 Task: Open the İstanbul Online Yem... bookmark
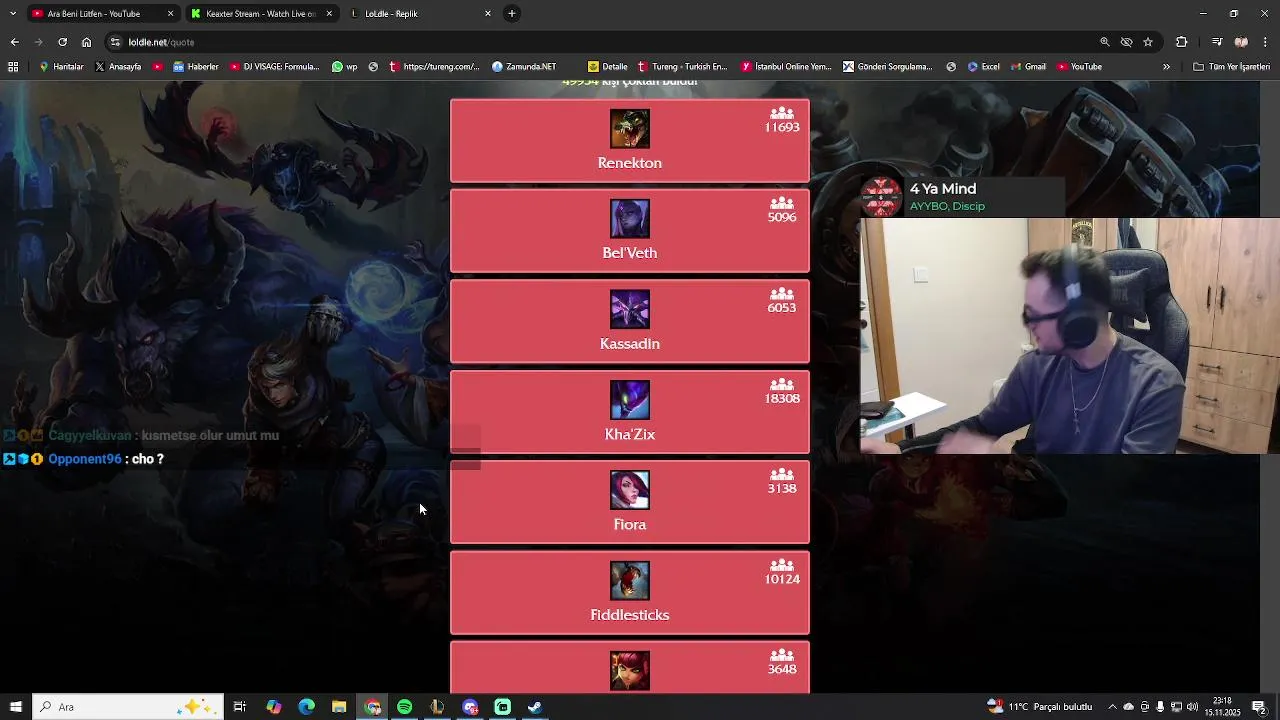(x=787, y=67)
